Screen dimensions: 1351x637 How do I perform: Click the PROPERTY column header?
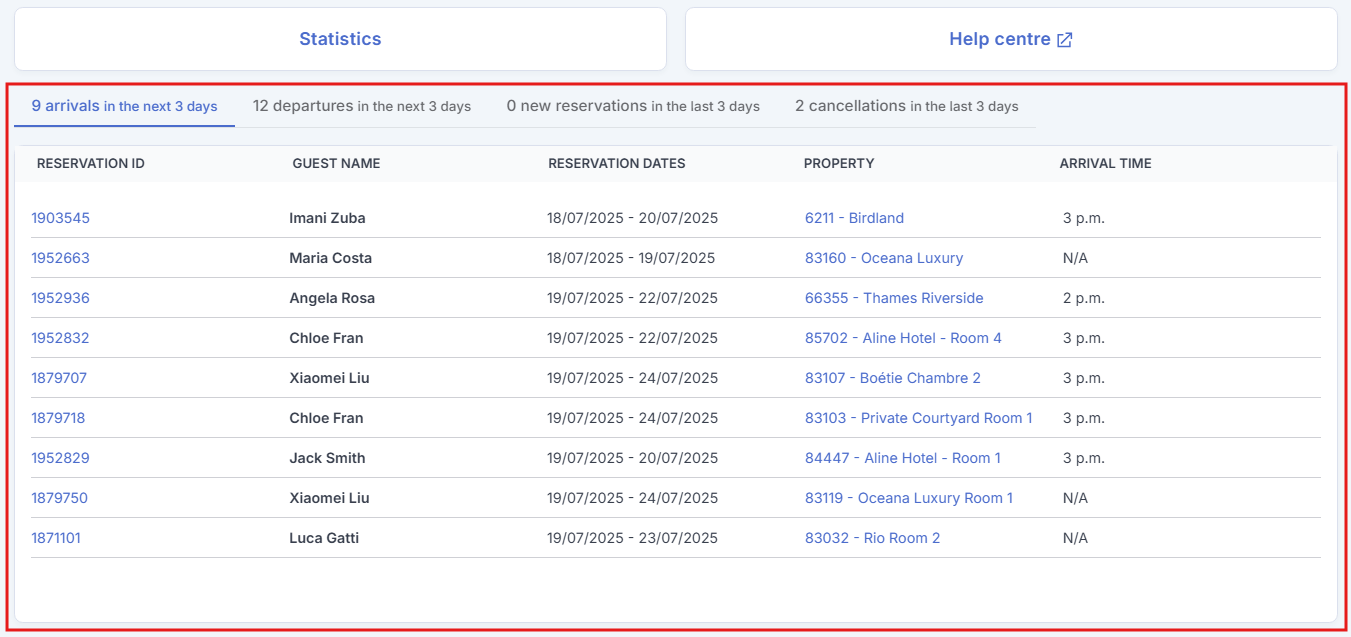click(839, 163)
